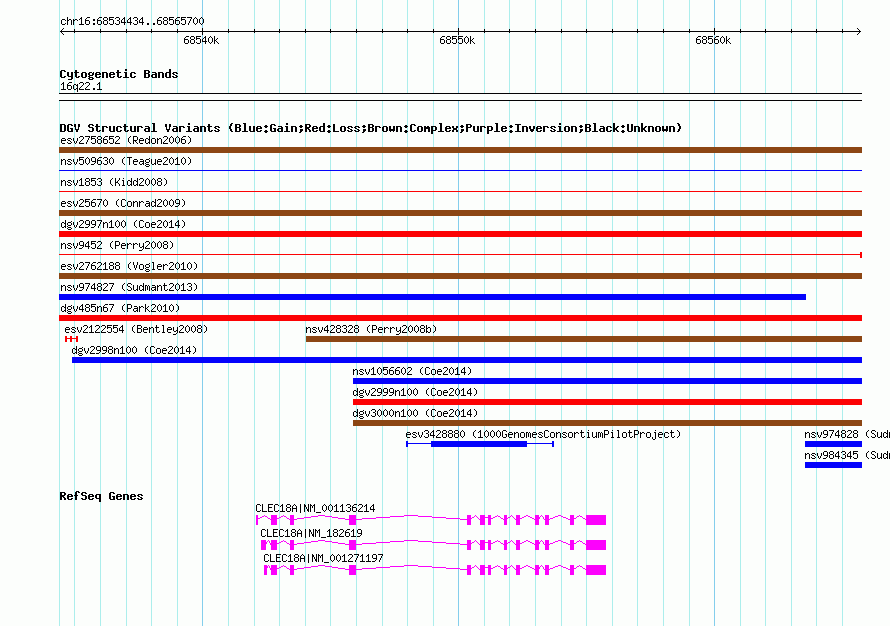890x626 pixels.
Task: Open transcript CLEC18A|NM_182619 label
Action: tap(311, 533)
